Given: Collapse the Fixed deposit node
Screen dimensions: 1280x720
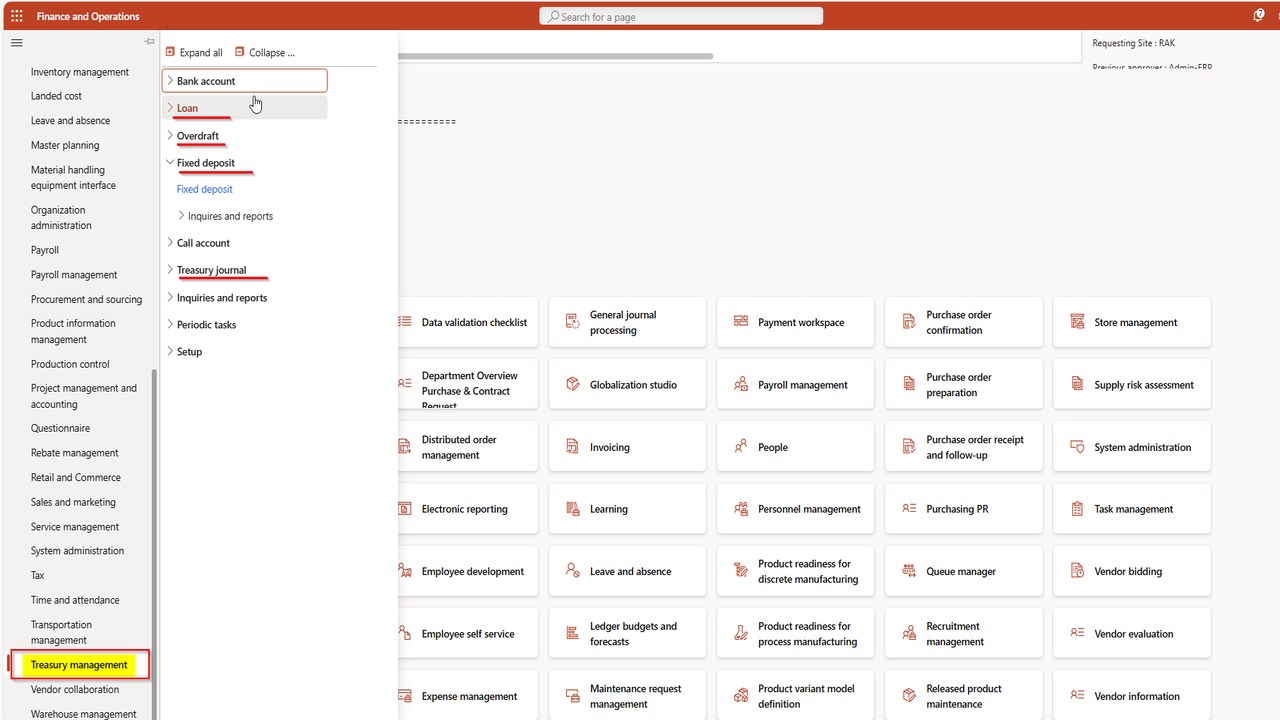Looking at the screenshot, I should pyautogui.click(x=170, y=162).
